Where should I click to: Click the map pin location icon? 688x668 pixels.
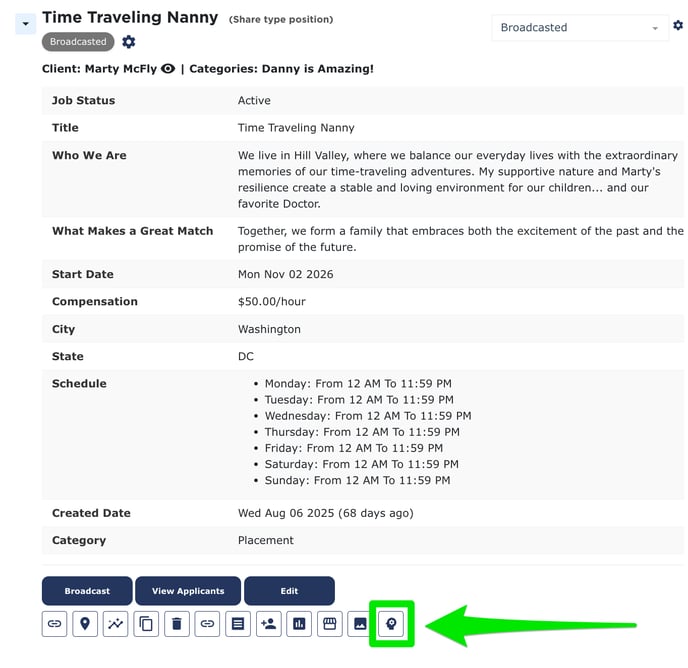85,624
